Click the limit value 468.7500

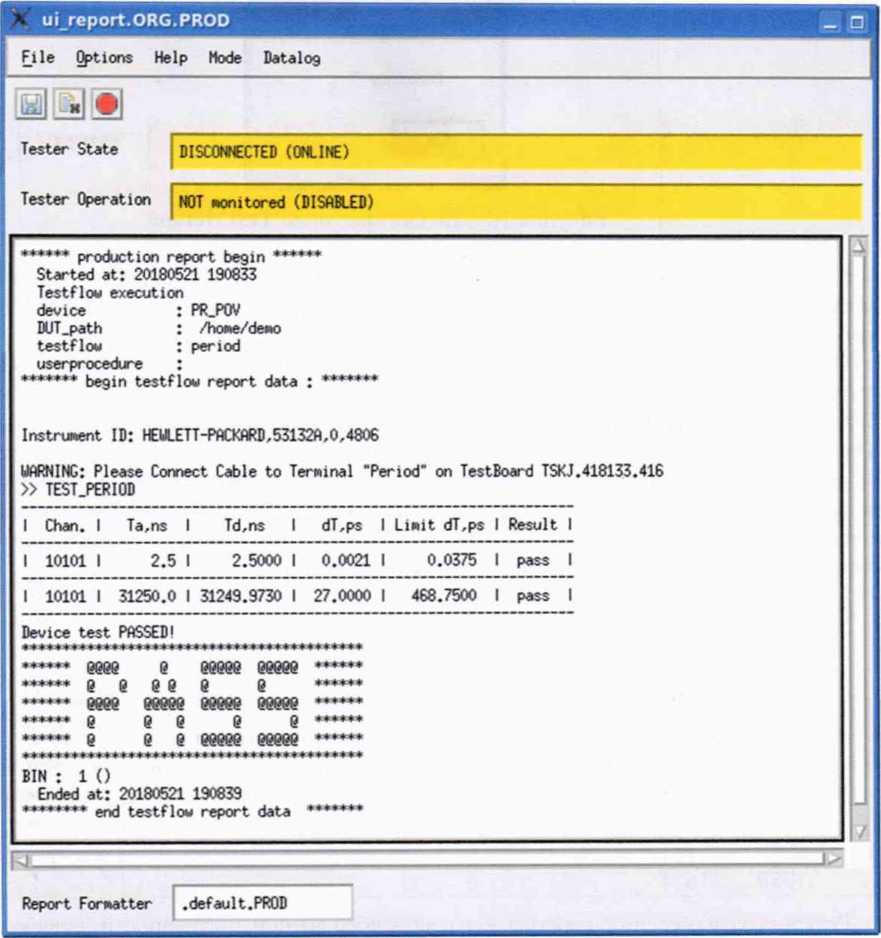[444, 595]
